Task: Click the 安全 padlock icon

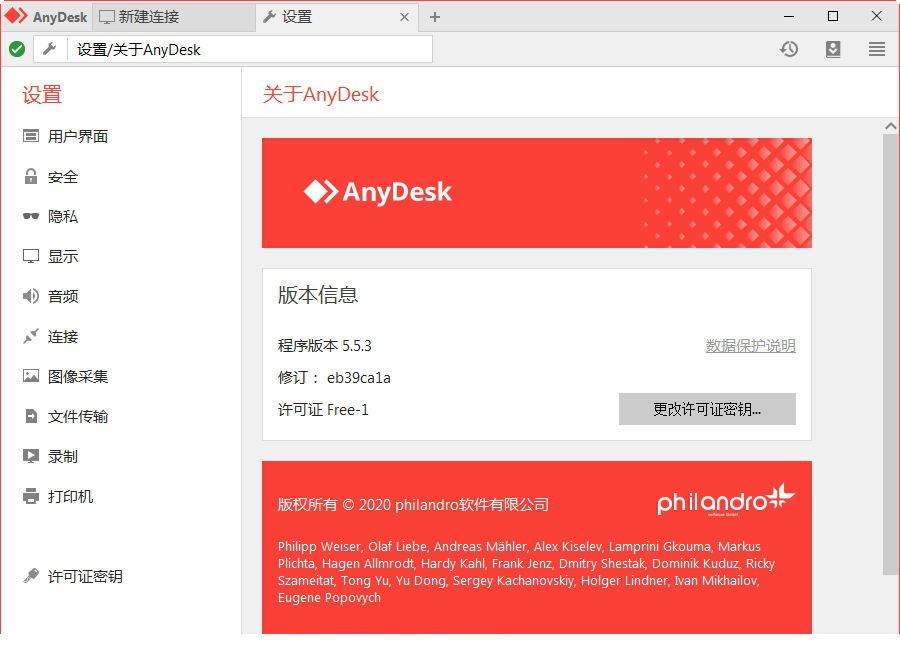Action: 30,176
